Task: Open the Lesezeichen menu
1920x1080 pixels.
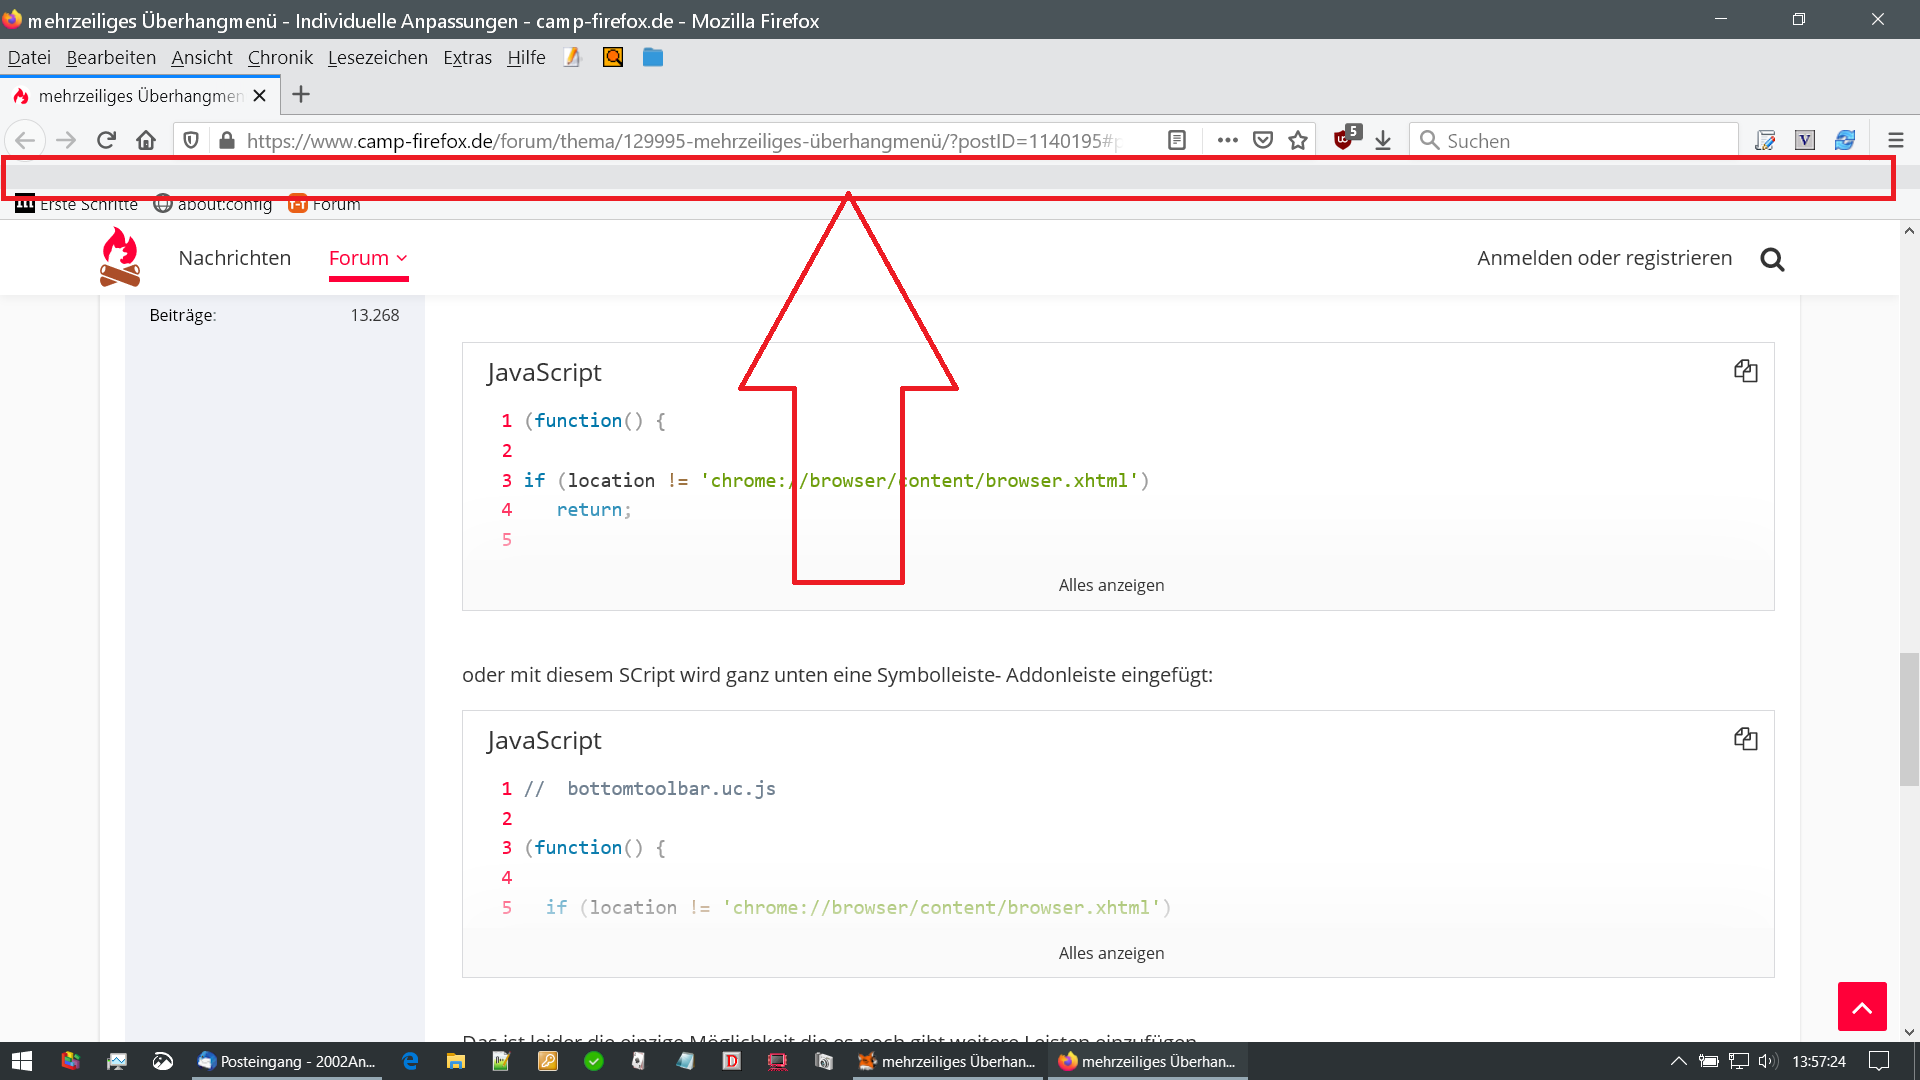Action: coord(377,58)
